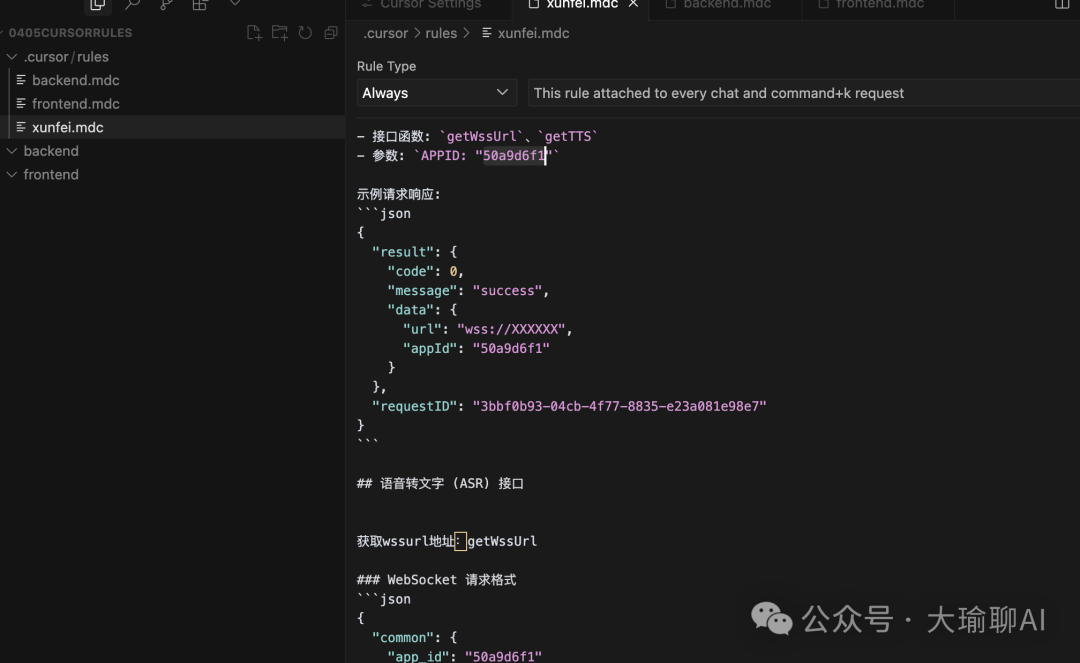The height and width of the screenshot is (663, 1080).
Task: Show more activity bar views chevron
Action: 235,3
